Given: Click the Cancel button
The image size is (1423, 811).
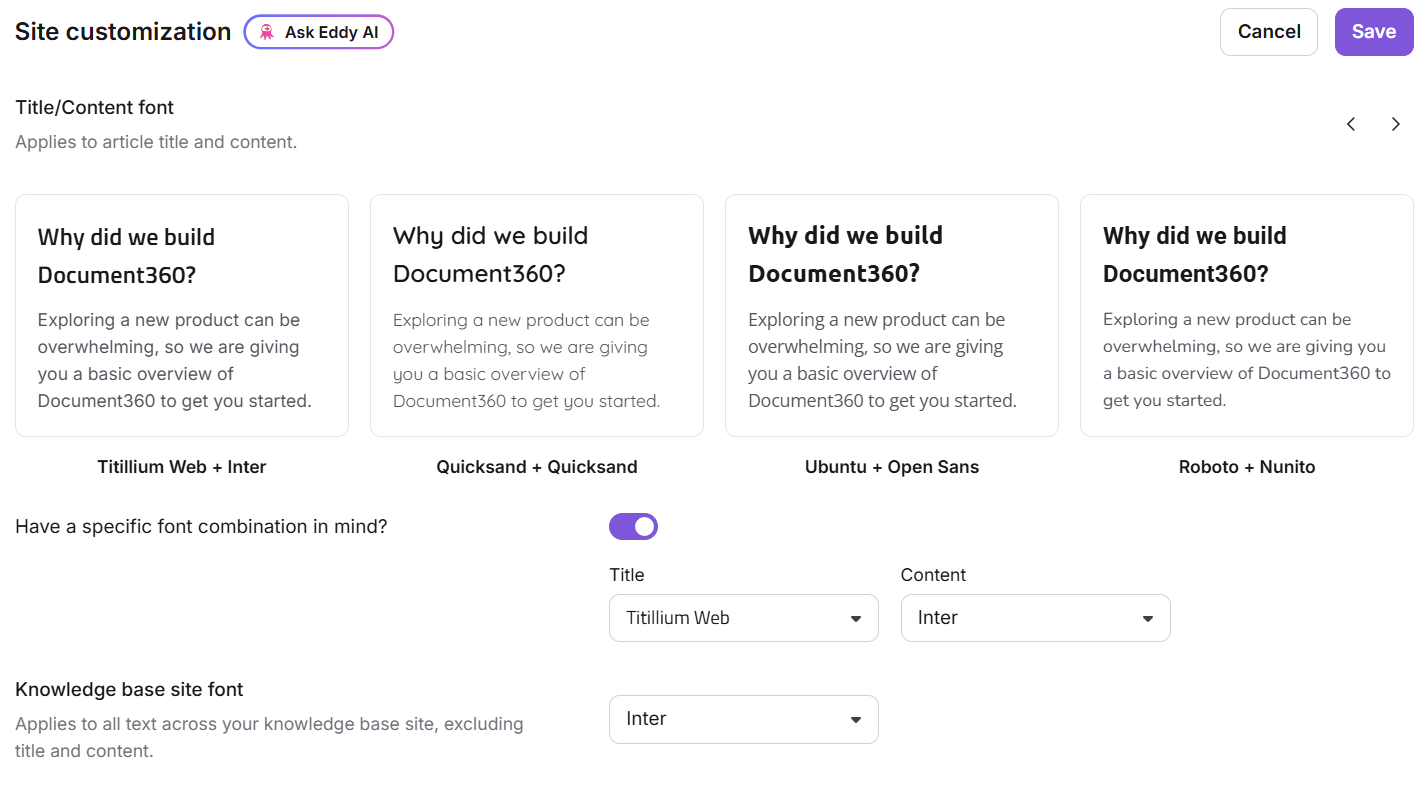Looking at the screenshot, I should (1269, 32).
